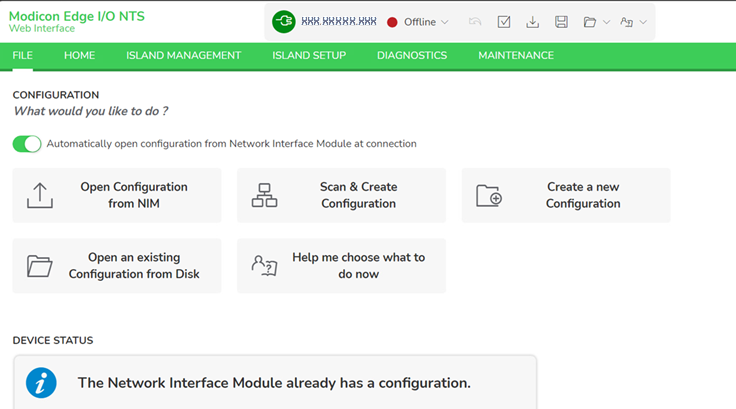This screenshot has height=409, width=736.
Task: Click the validate checkmark icon in toolbar
Action: (504, 22)
